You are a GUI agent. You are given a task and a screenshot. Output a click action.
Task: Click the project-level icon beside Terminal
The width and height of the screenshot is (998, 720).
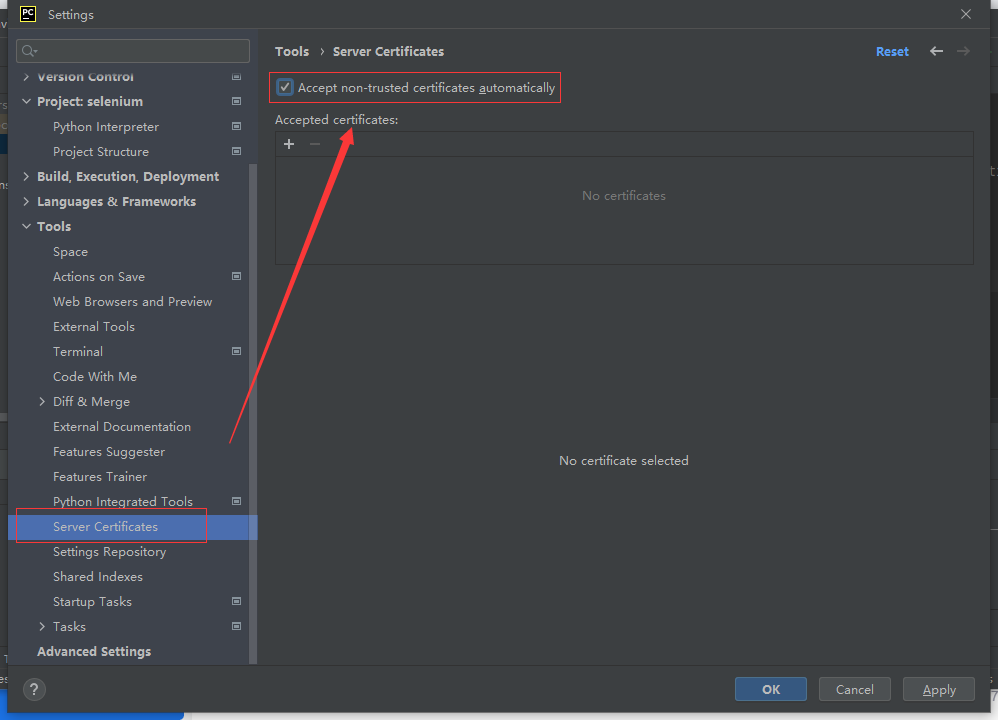click(236, 352)
